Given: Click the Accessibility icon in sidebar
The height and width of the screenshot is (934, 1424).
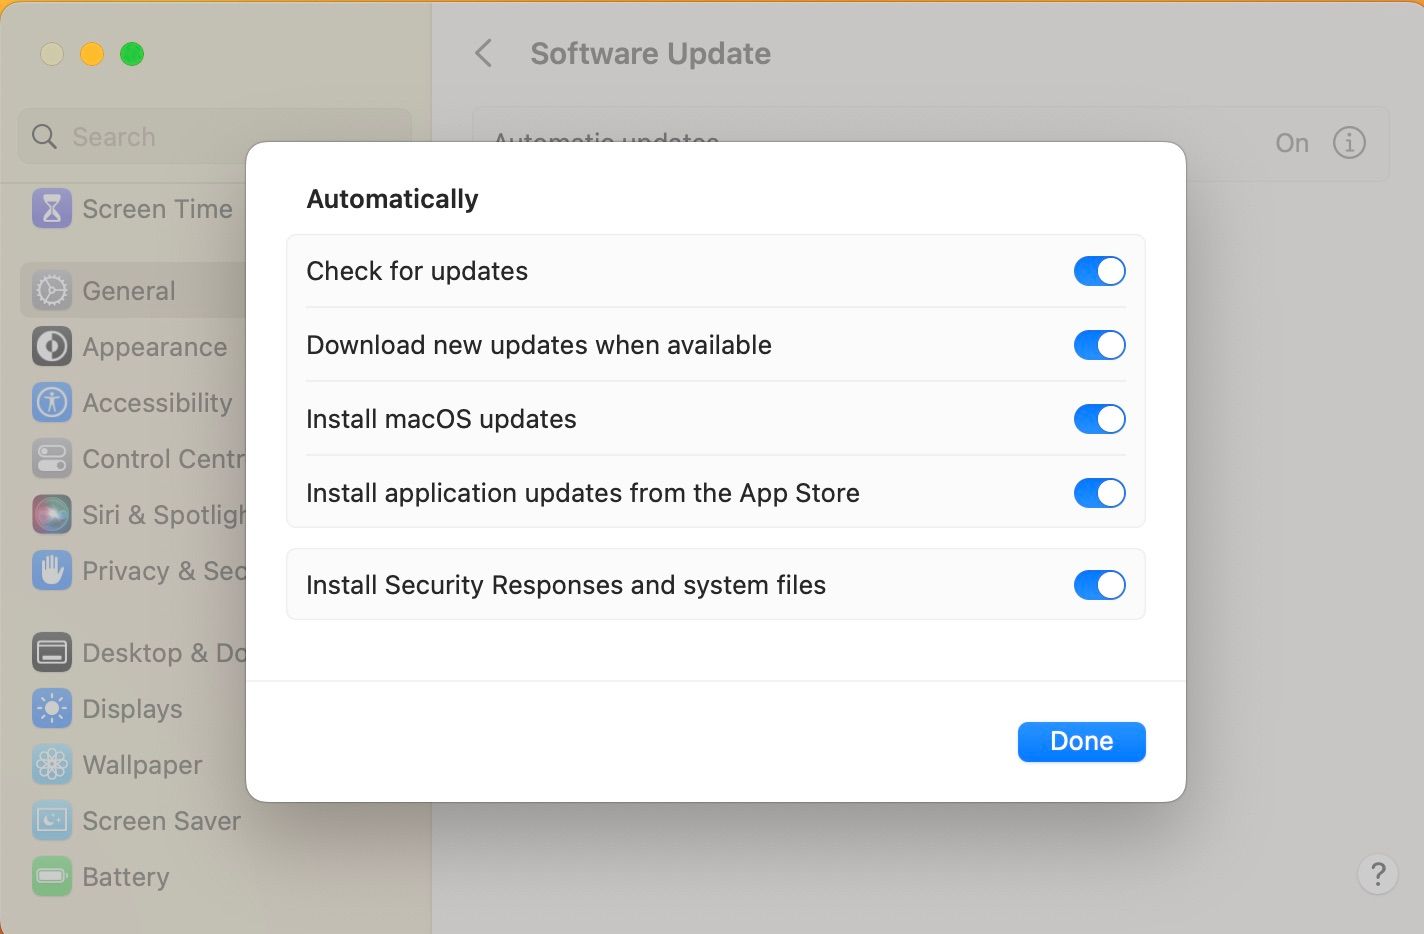Looking at the screenshot, I should (52, 403).
